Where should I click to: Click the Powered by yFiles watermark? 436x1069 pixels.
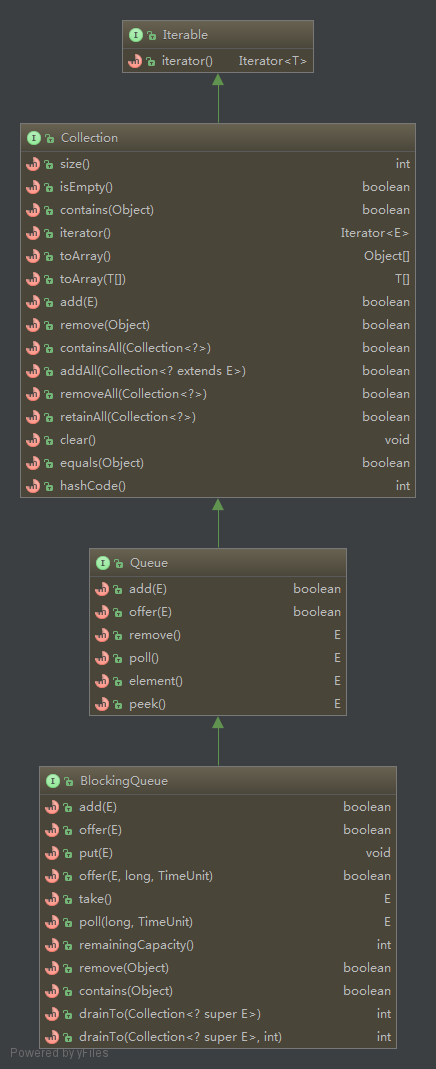59,1053
